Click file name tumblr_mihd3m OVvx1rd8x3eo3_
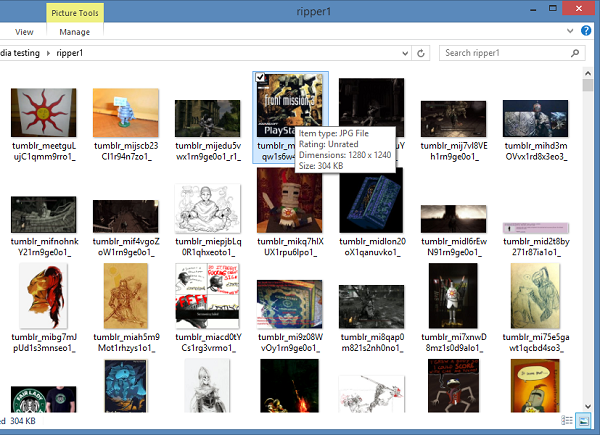The width and height of the screenshot is (600, 435). pyautogui.click(x=536, y=151)
